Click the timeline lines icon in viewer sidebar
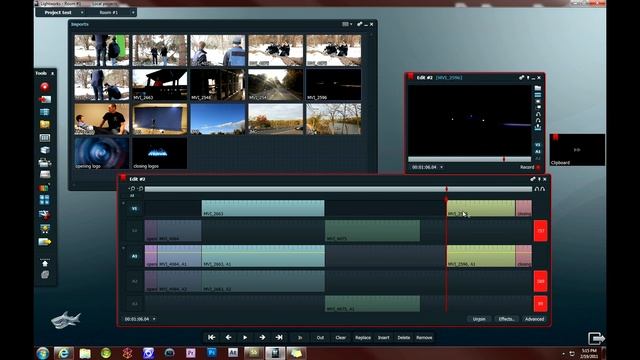 [x=538, y=95]
